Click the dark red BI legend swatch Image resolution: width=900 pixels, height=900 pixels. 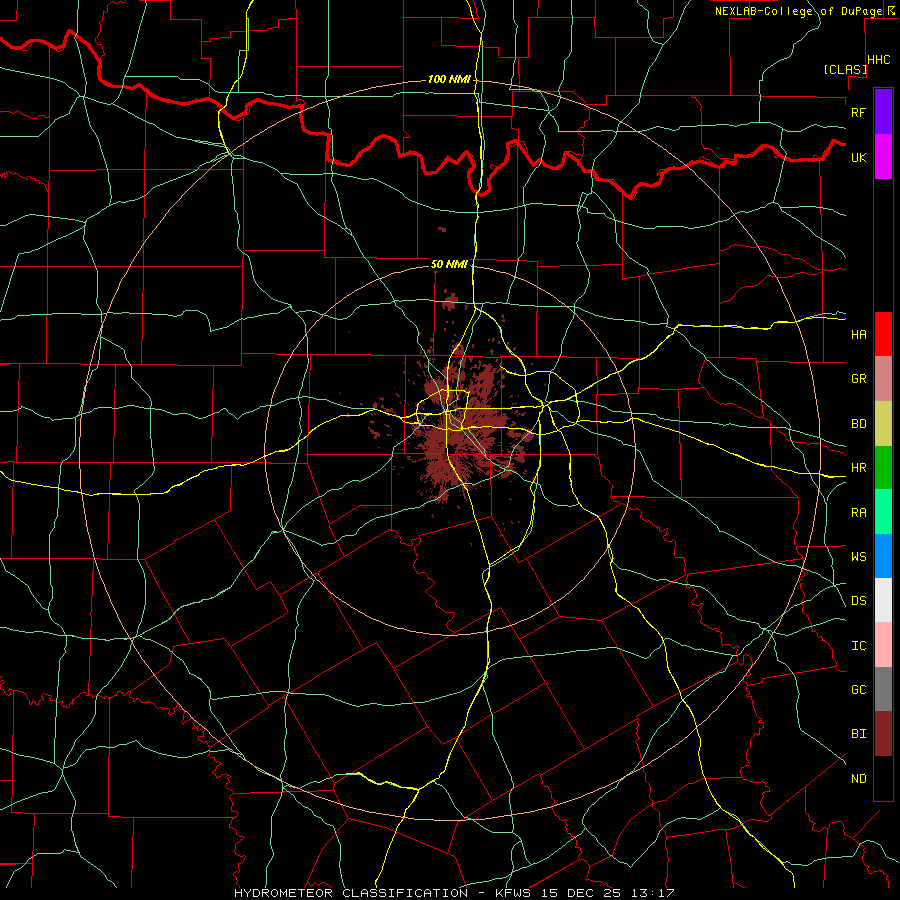[x=883, y=734]
